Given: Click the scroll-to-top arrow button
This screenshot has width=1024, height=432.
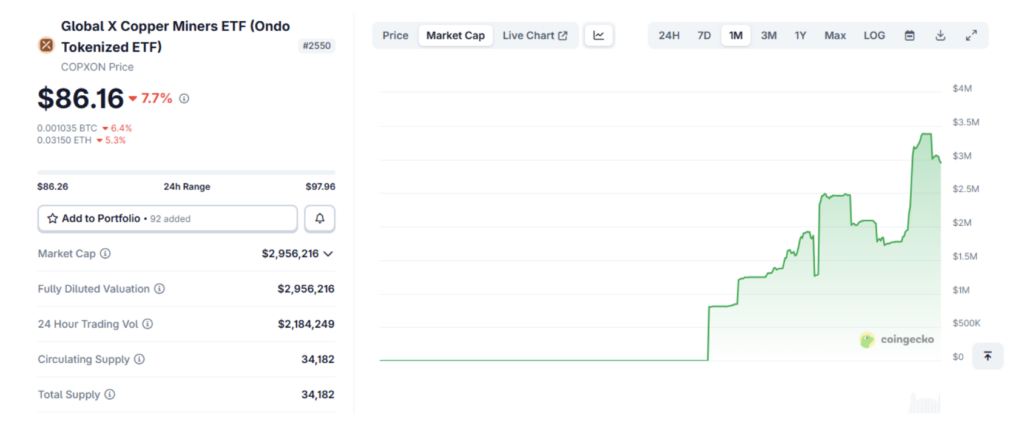Looking at the screenshot, I should pyautogui.click(x=987, y=356).
